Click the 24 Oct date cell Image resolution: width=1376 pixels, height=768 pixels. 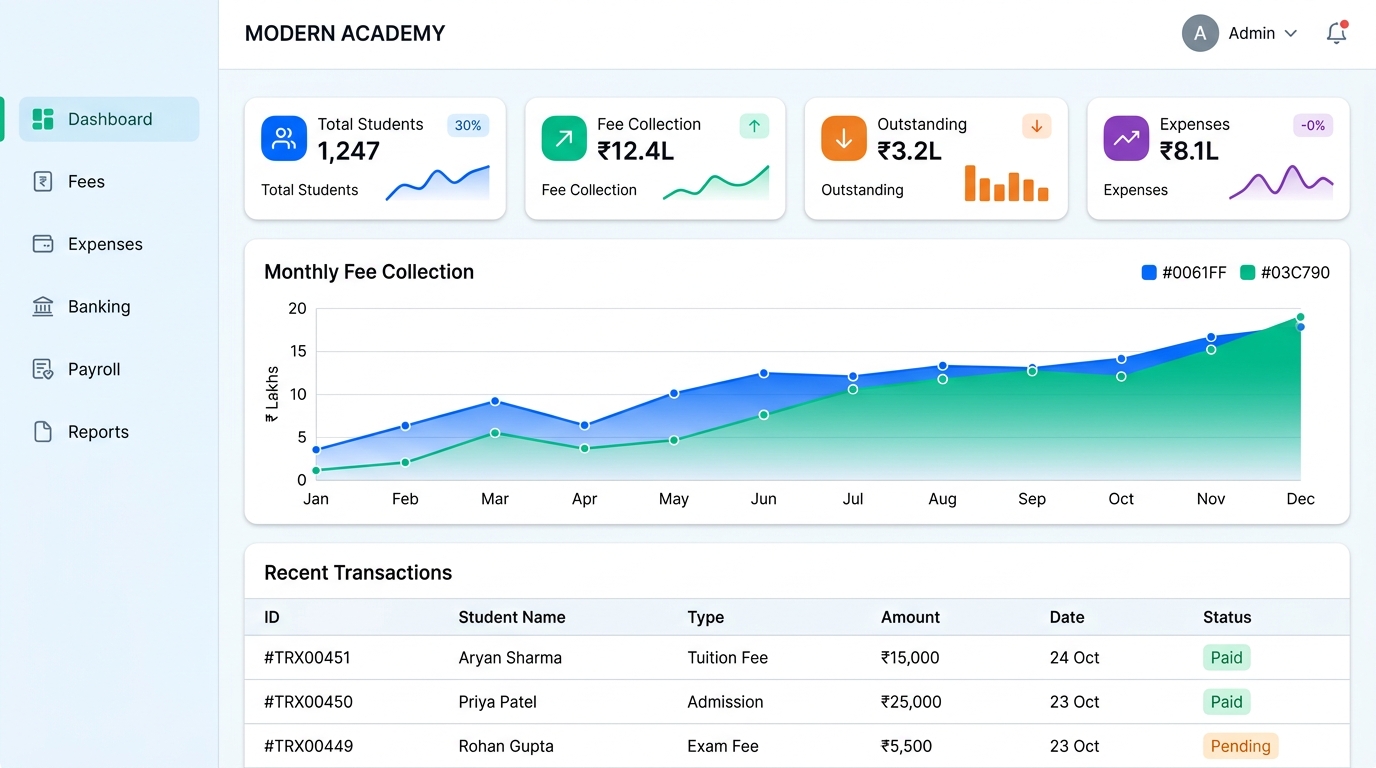1074,658
